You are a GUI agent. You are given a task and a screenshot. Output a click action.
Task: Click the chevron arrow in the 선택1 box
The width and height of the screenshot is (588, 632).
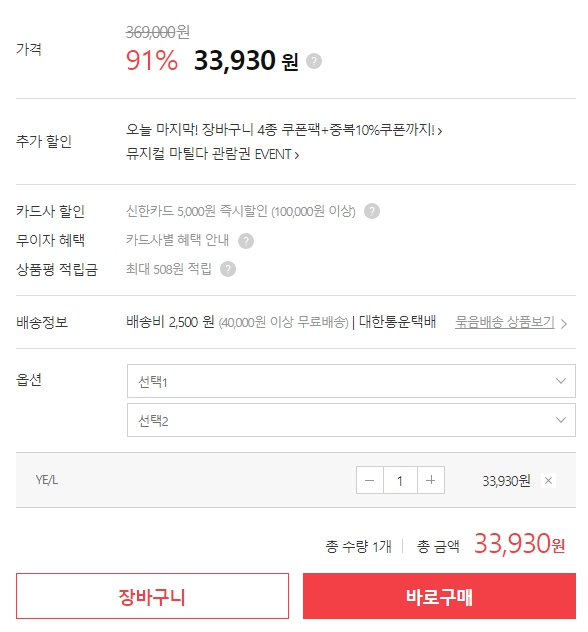(561, 381)
